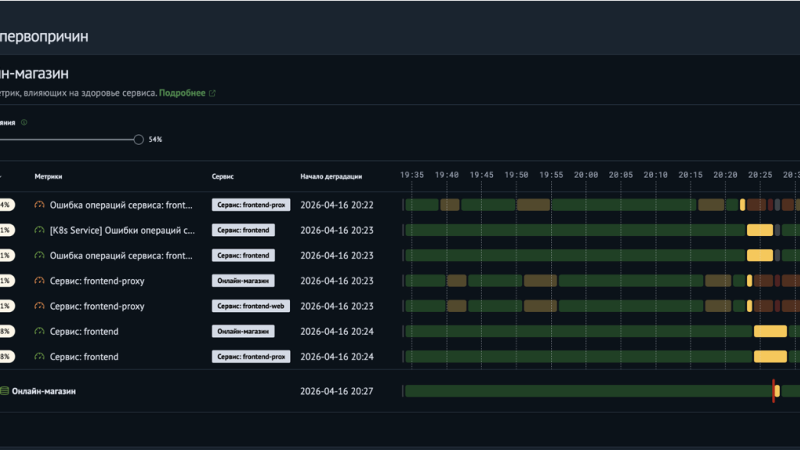Select the Сервис: frontend tag in K8s row

pyautogui.click(x=243, y=230)
